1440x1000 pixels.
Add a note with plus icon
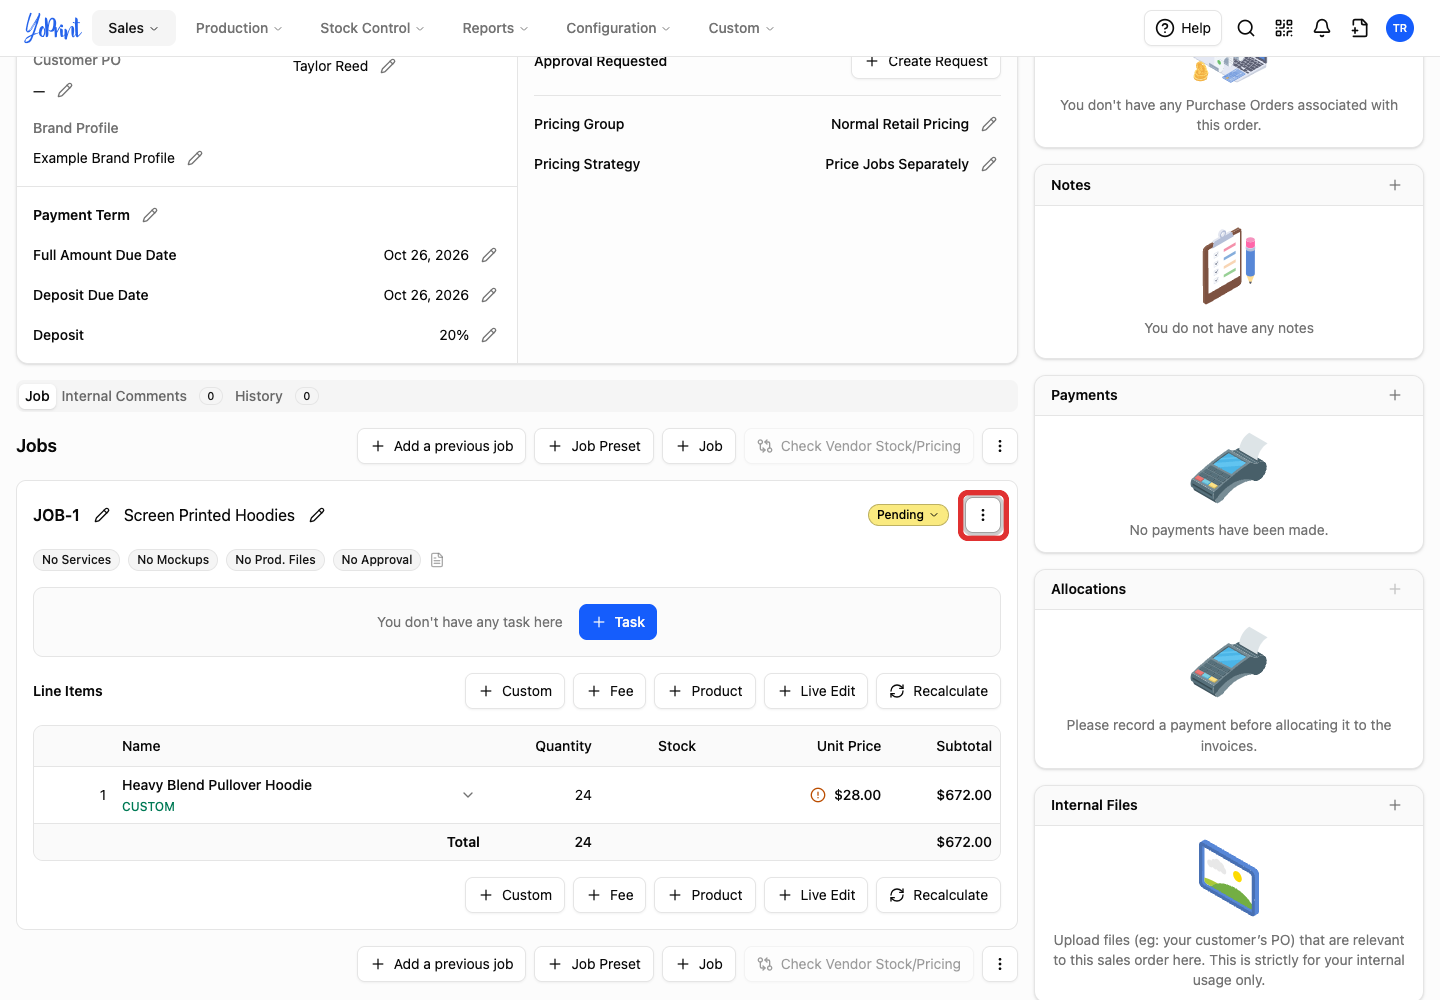pos(1395,185)
